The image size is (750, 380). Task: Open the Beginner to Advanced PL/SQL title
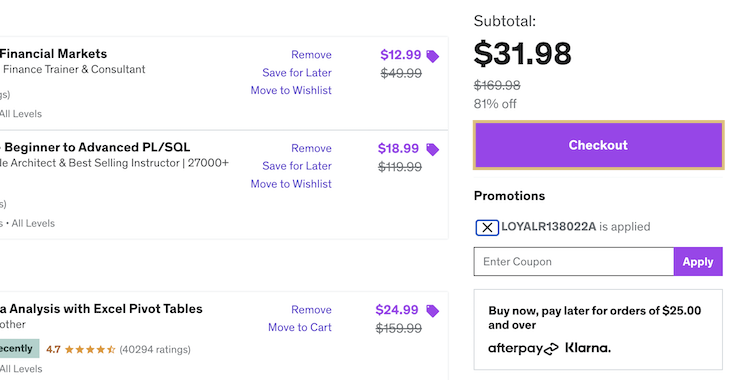(x=96, y=147)
